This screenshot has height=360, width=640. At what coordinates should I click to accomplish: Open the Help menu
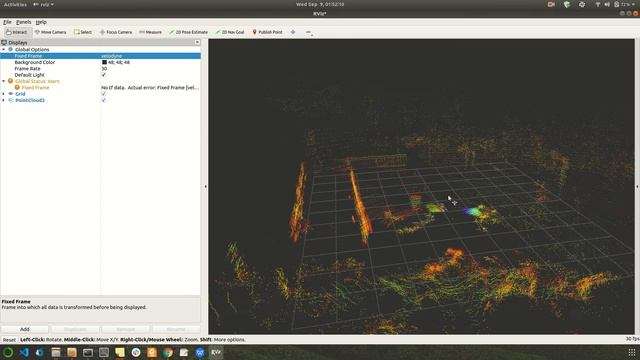click(x=41, y=22)
